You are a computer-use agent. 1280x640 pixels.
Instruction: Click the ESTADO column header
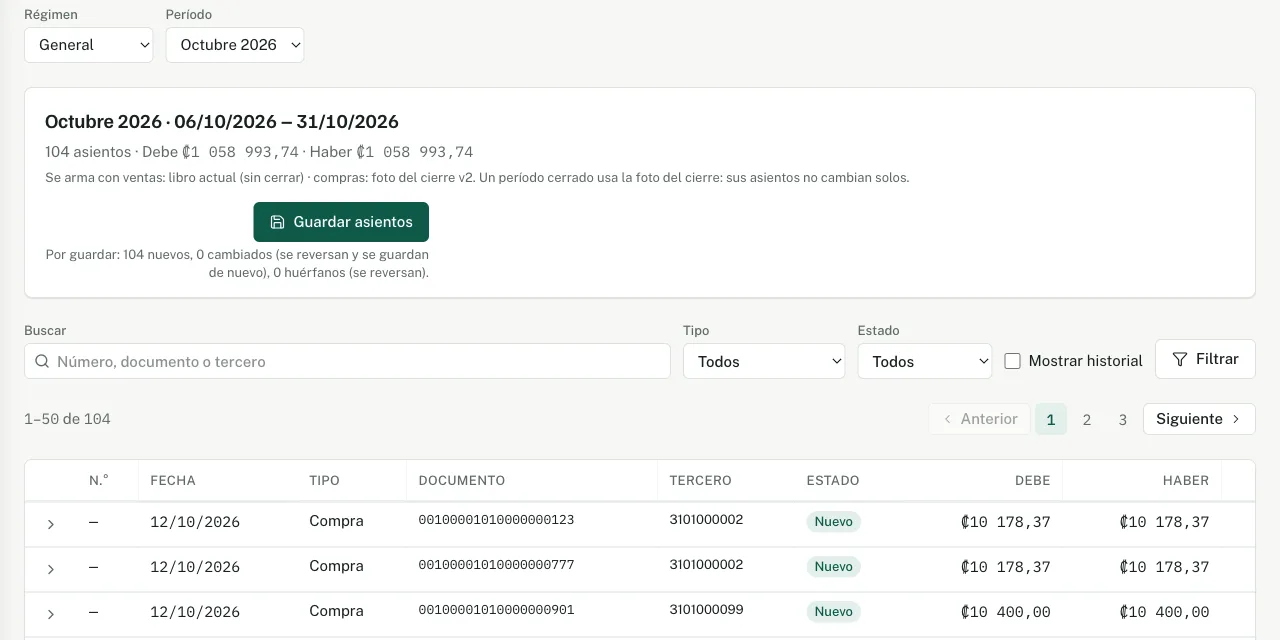point(833,481)
